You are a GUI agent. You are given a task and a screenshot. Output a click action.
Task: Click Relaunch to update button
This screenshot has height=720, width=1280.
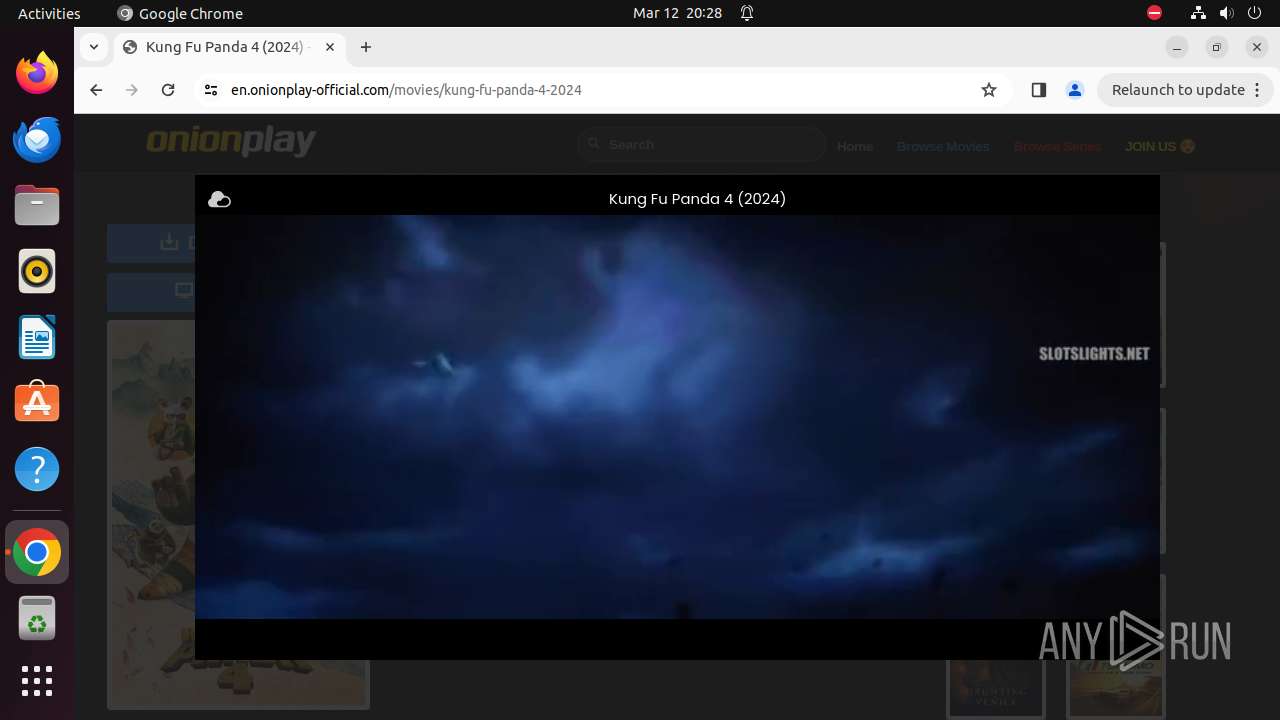(1185, 90)
